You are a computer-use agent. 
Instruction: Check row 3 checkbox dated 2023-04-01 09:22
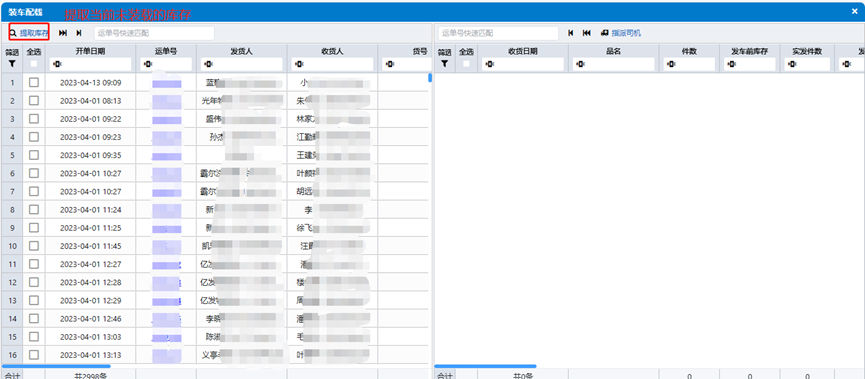point(34,119)
